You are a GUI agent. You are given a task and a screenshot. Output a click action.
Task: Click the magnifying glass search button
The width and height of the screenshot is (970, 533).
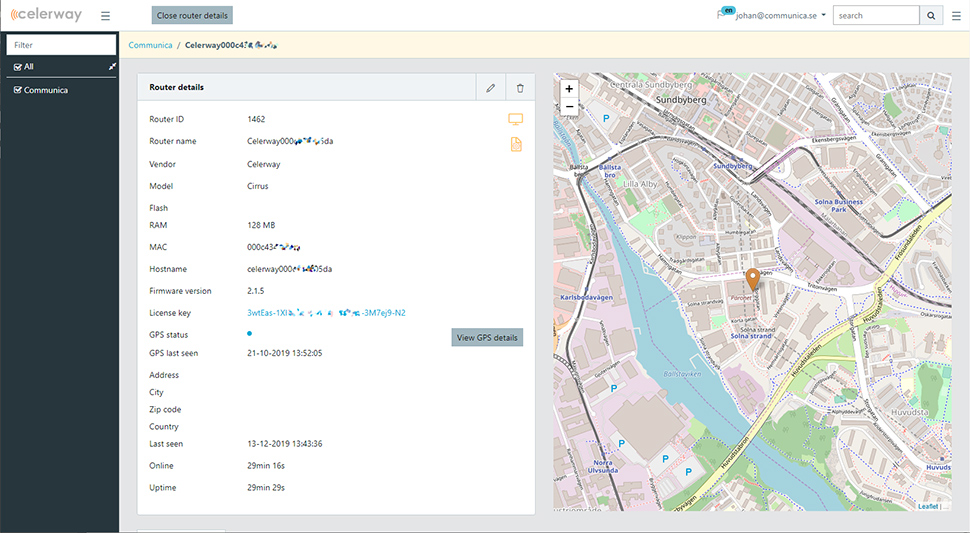pos(931,15)
